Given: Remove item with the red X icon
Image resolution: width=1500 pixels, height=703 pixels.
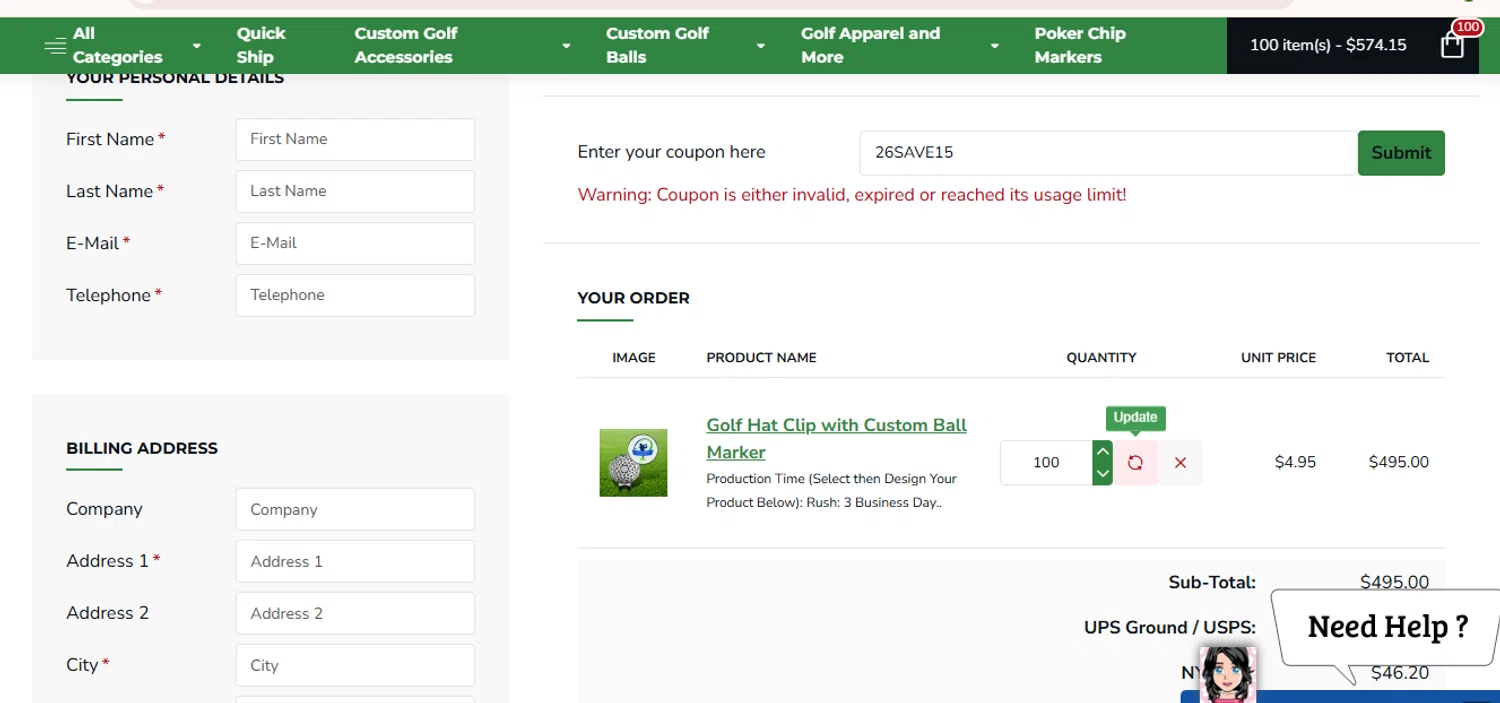Looking at the screenshot, I should click(x=1180, y=463).
